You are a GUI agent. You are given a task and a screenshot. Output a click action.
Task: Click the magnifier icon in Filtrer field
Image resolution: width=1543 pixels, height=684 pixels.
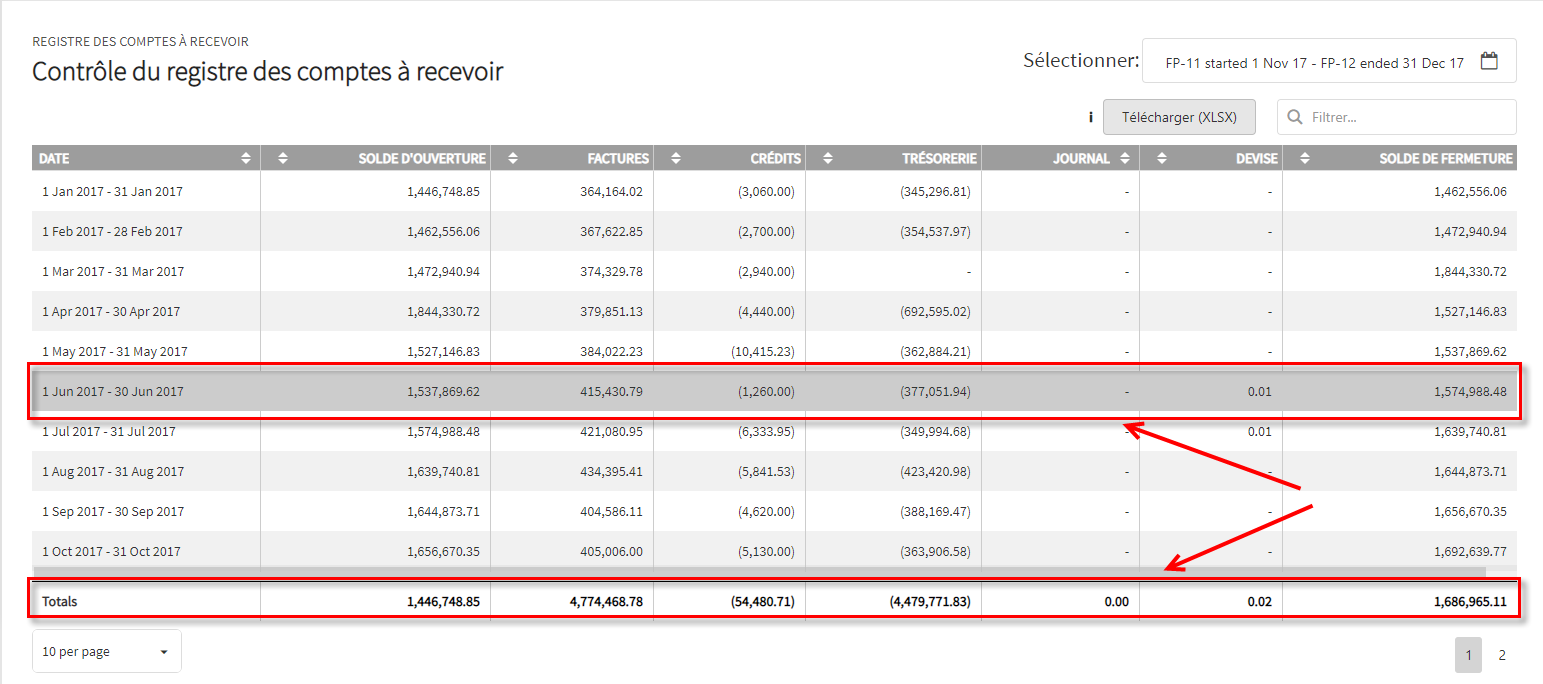pos(1295,117)
